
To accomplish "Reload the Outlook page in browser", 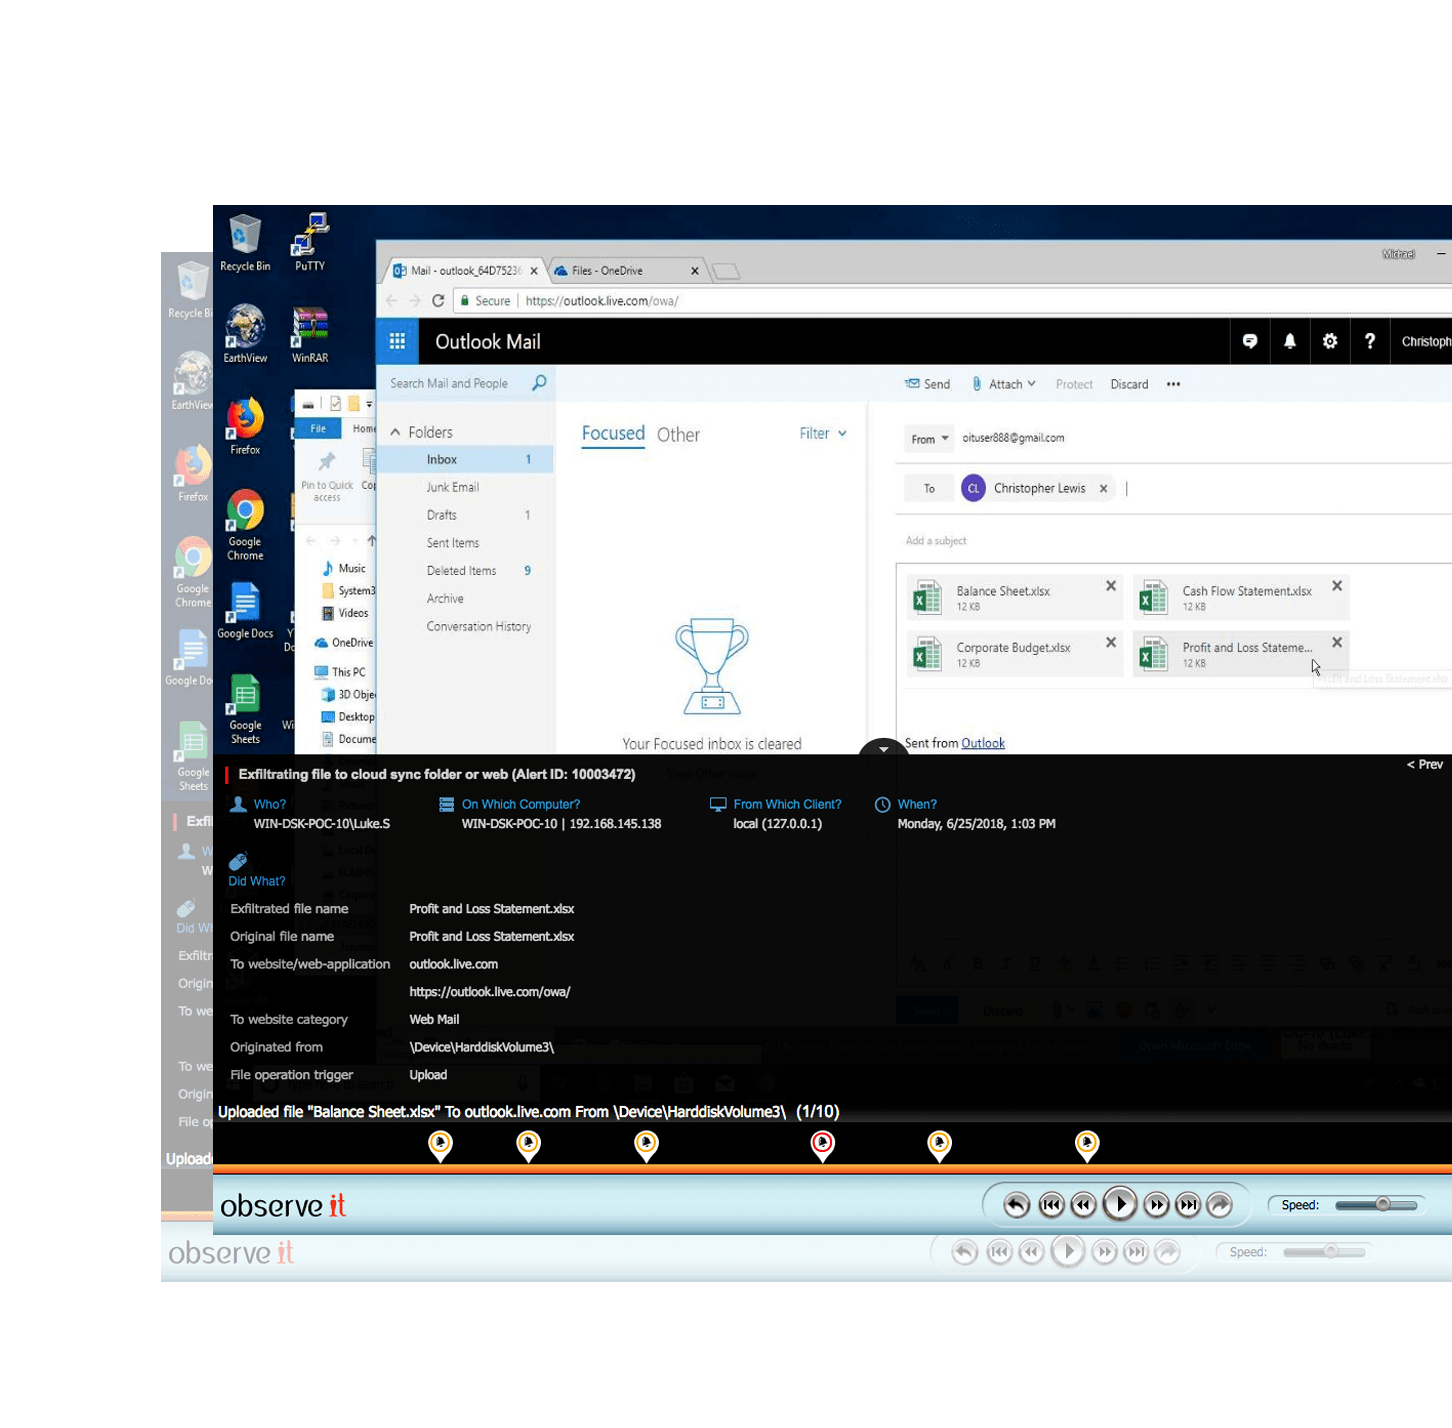I will pyautogui.click(x=438, y=301).
